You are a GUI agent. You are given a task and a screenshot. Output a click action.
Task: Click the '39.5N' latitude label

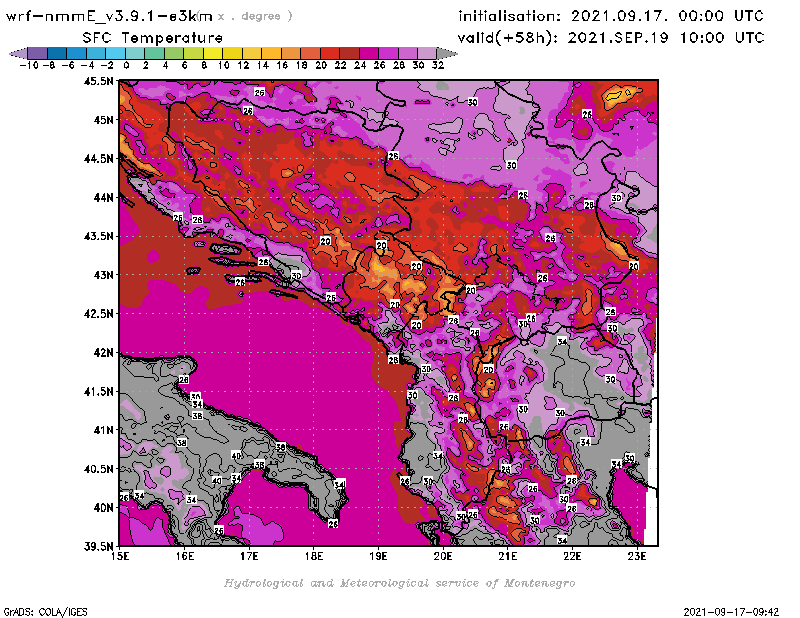click(98, 547)
